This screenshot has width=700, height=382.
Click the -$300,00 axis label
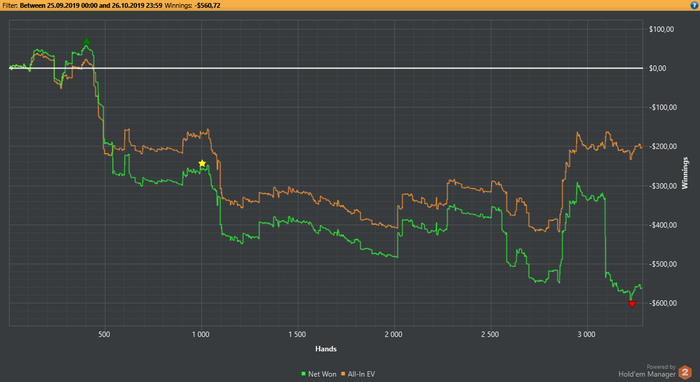tap(662, 186)
